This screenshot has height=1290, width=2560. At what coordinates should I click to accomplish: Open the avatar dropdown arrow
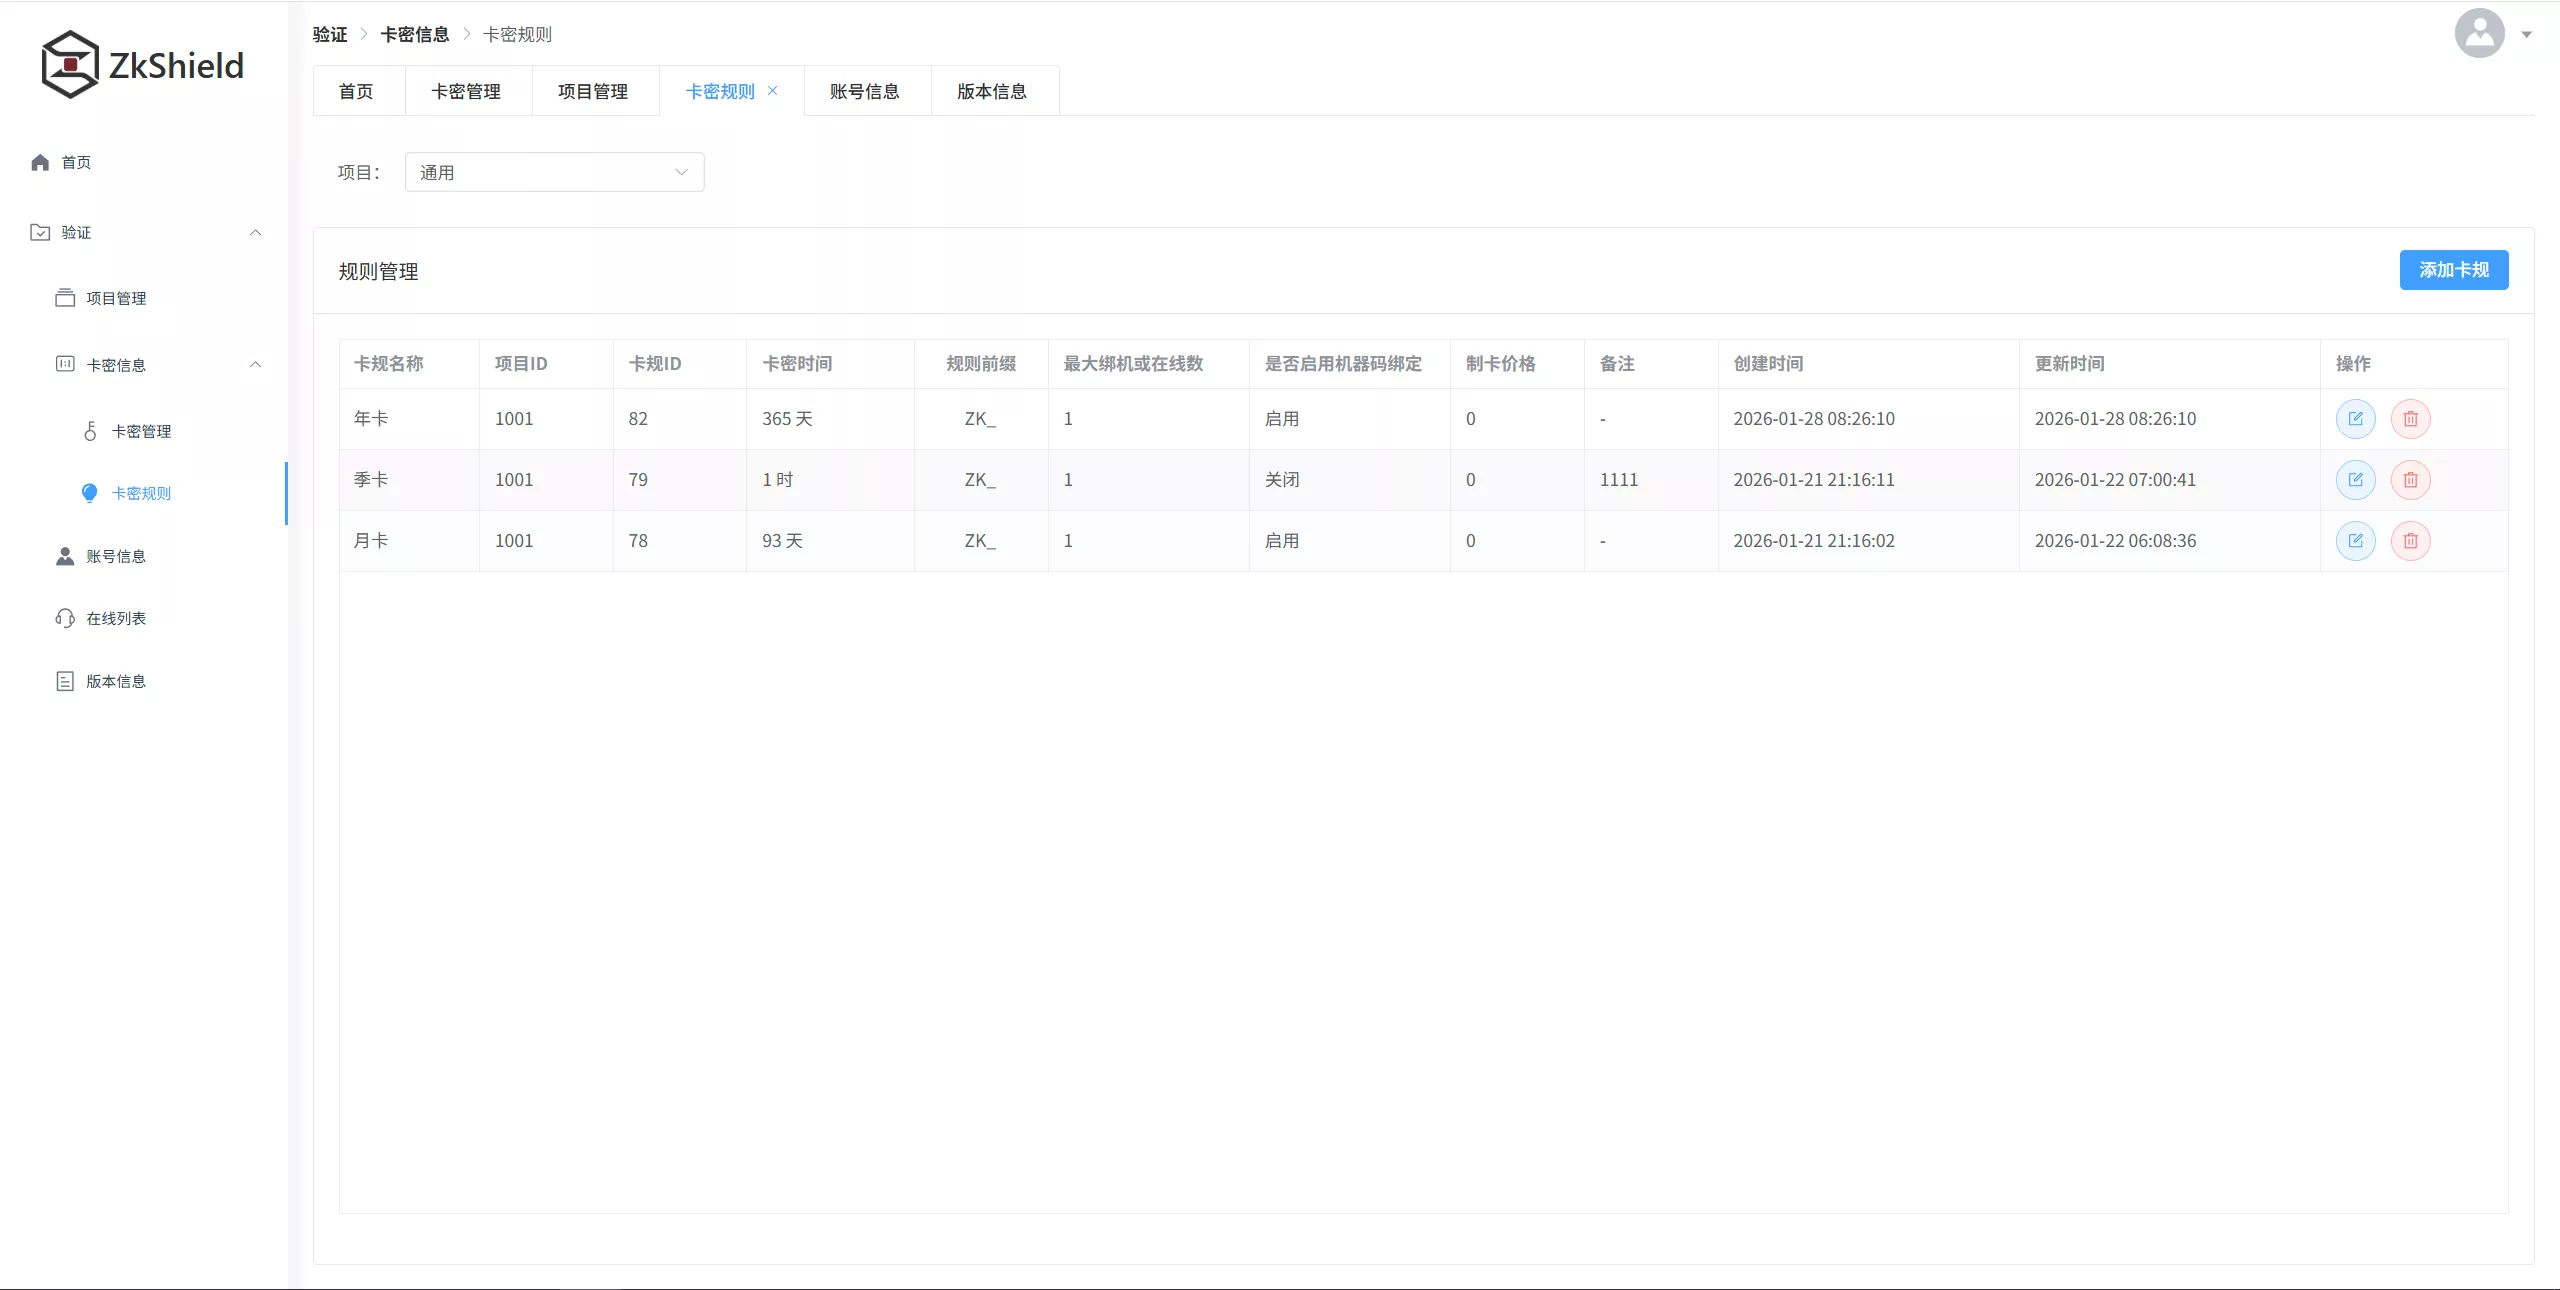pos(2526,35)
